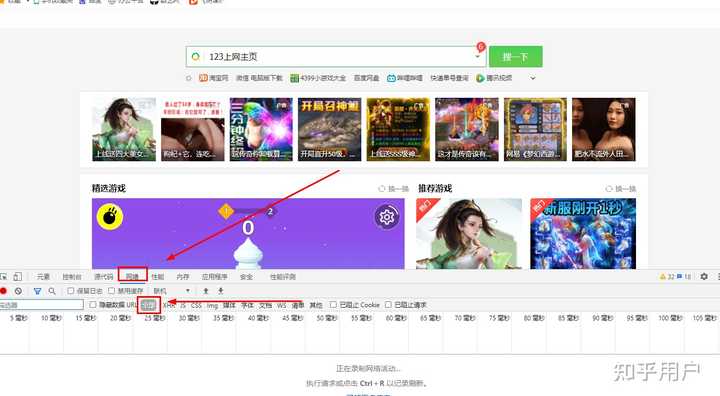Enable the 禁用缓存 checkbox
Image resolution: width=720 pixels, height=396 pixels.
click(112, 291)
